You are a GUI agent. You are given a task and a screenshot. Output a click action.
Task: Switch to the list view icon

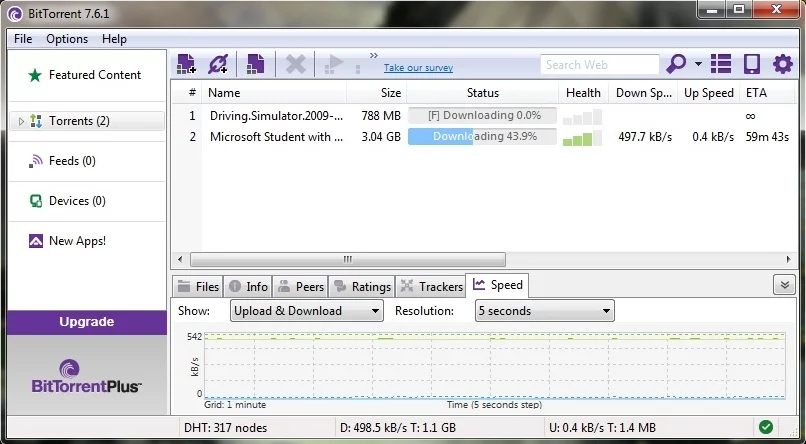[722, 64]
